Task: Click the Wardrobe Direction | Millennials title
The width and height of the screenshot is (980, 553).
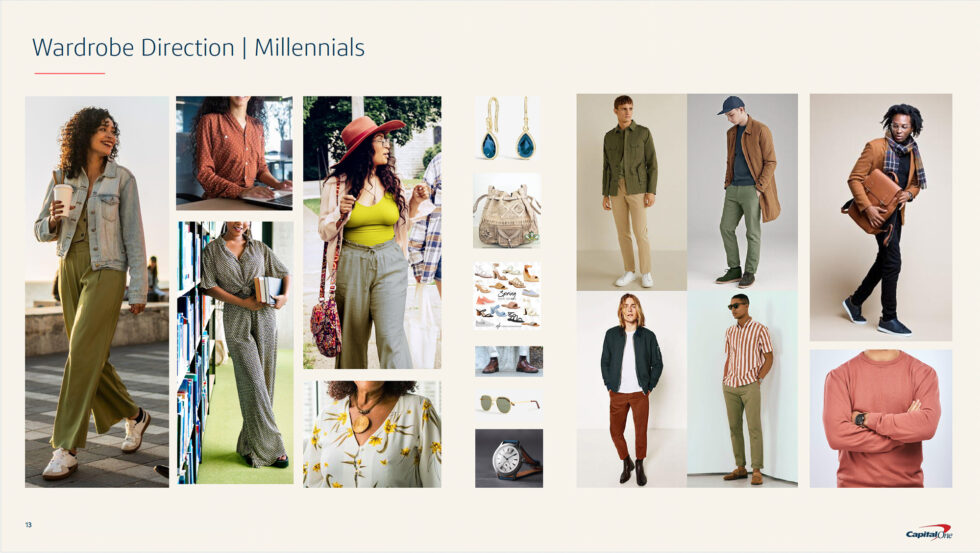Action: (x=198, y=47)
